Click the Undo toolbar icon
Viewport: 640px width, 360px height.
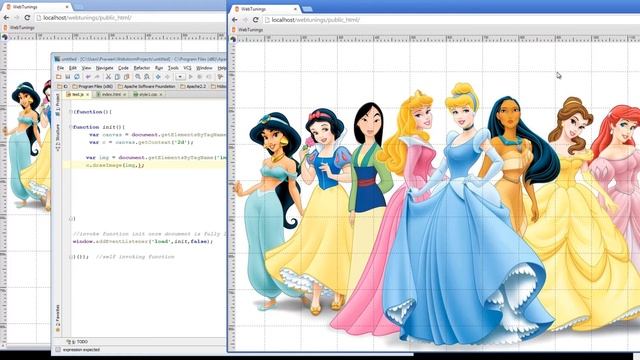point(88,77)
